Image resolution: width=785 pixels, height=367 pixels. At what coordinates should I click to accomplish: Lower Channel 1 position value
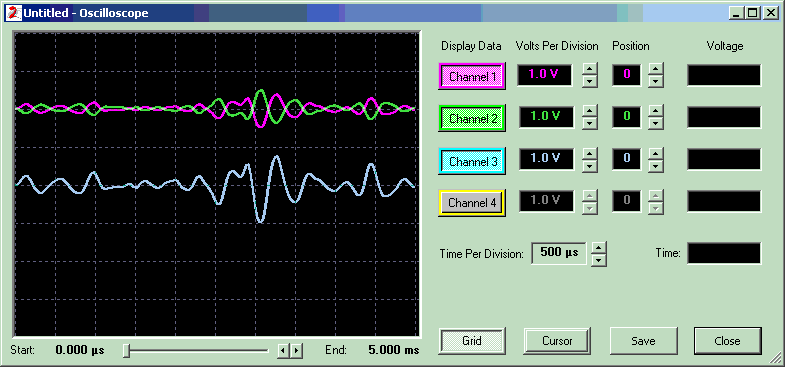(x=656, y=81)
